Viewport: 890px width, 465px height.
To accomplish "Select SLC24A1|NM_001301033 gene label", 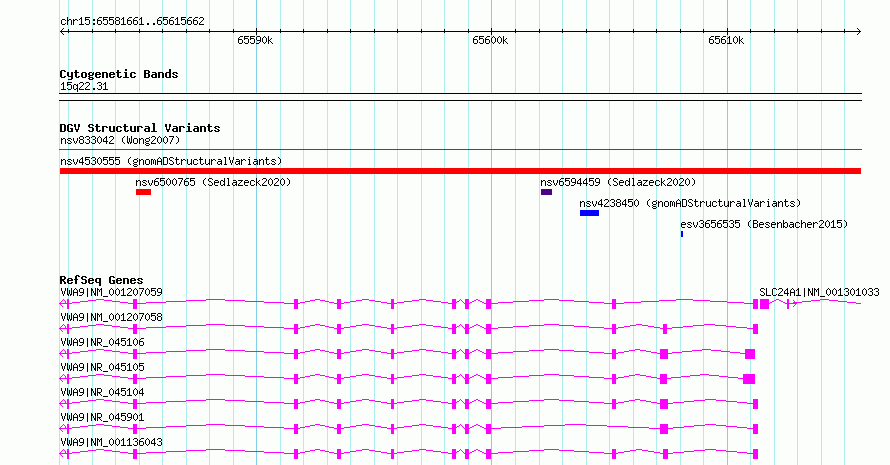I will click(x=819, y=292).
